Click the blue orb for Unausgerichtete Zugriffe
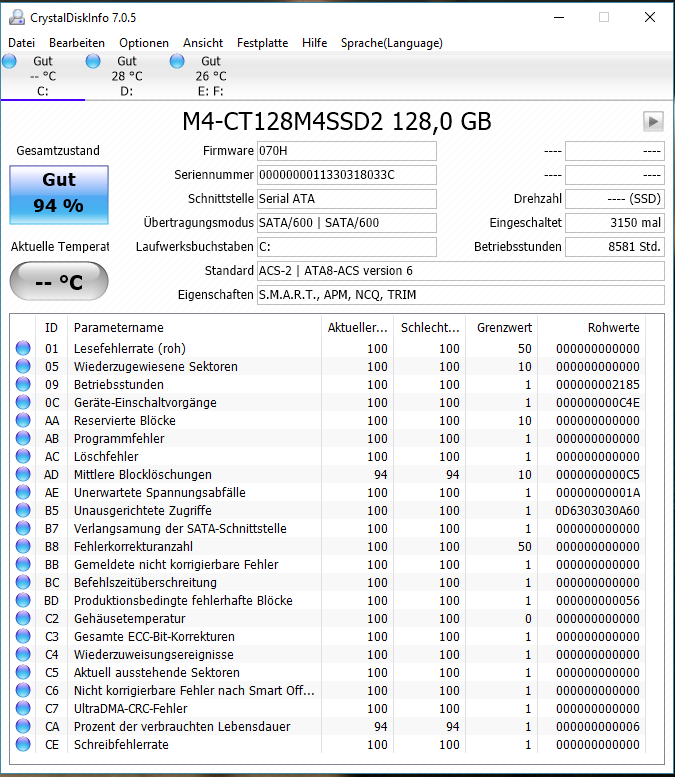The width and height of the screenshot is (675, 777). [23, 510]
